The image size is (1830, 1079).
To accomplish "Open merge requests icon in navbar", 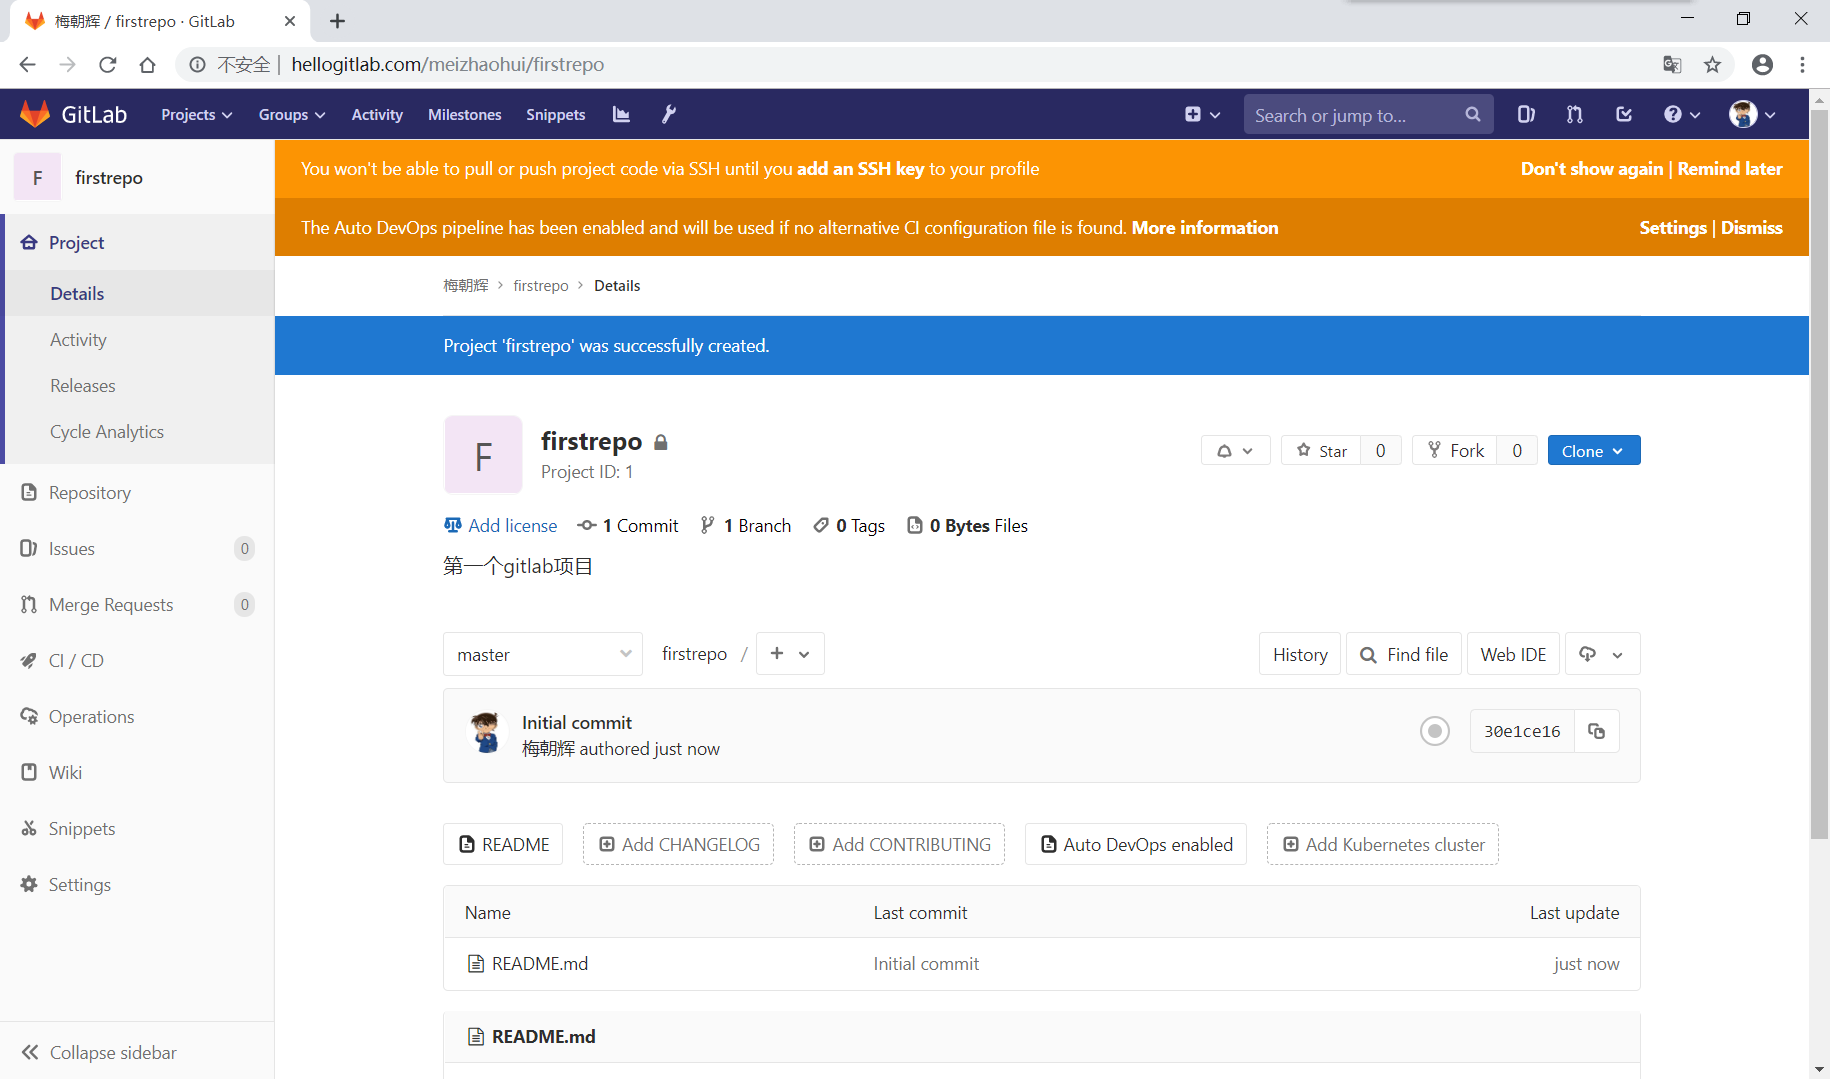I will 1575,114.
